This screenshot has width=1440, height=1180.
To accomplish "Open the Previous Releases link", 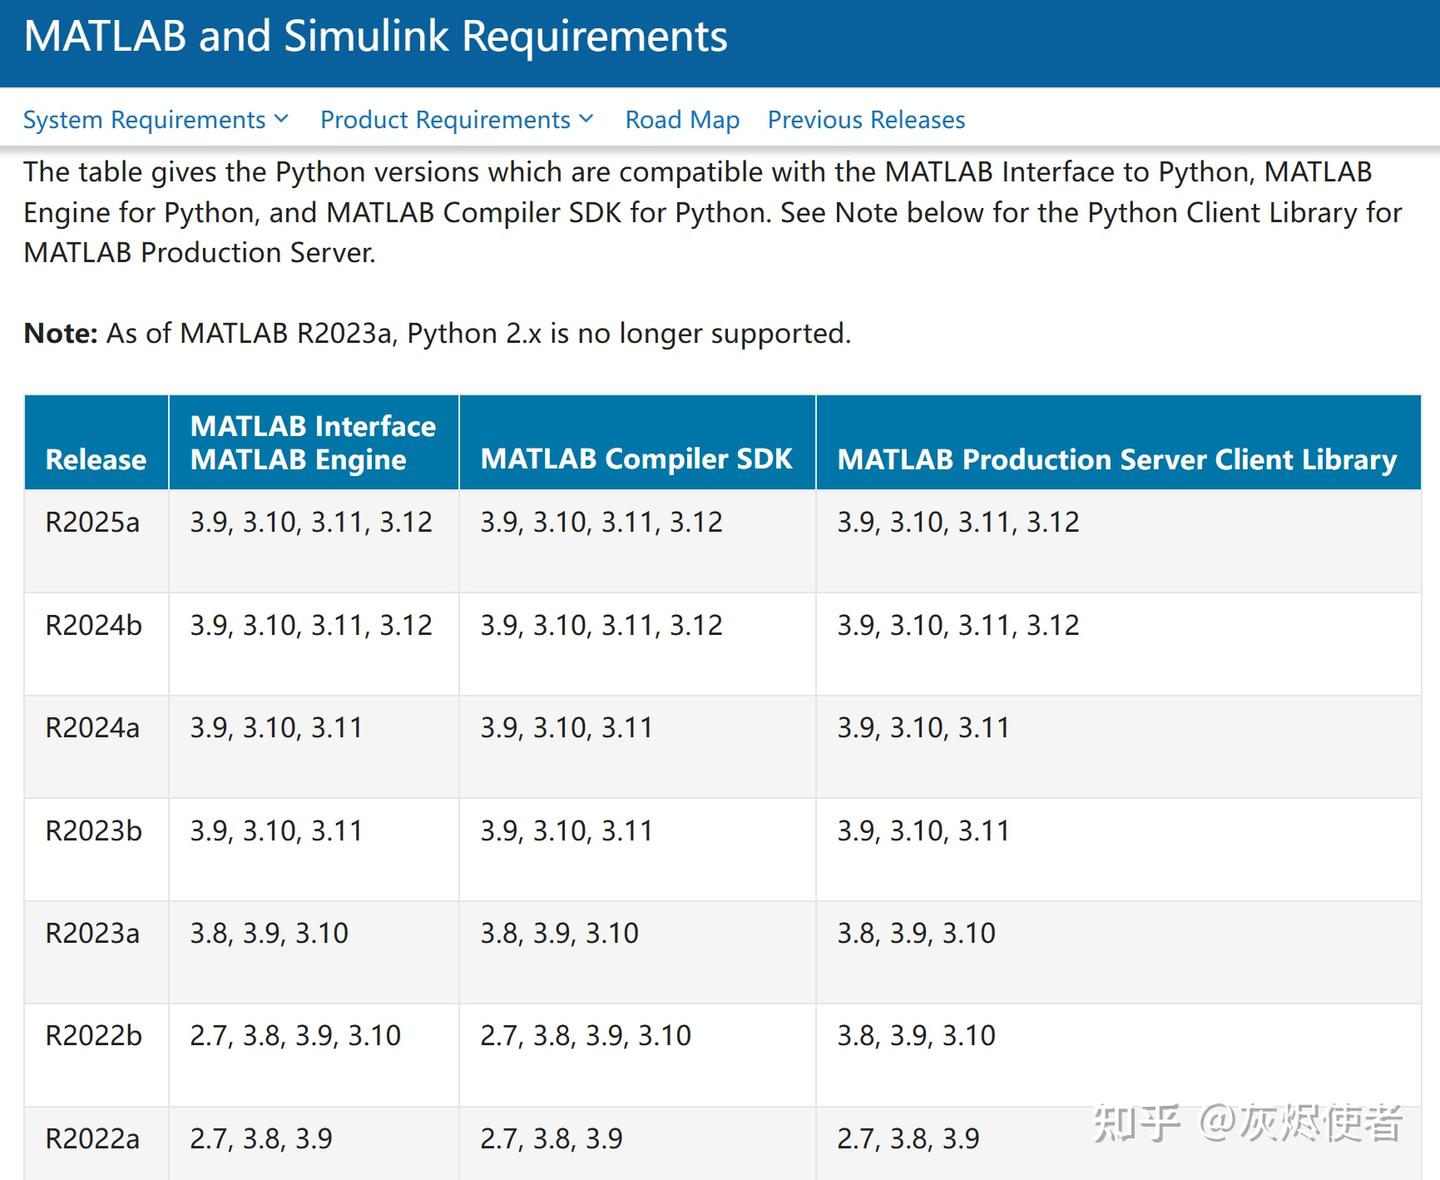I will pos(866,120).
